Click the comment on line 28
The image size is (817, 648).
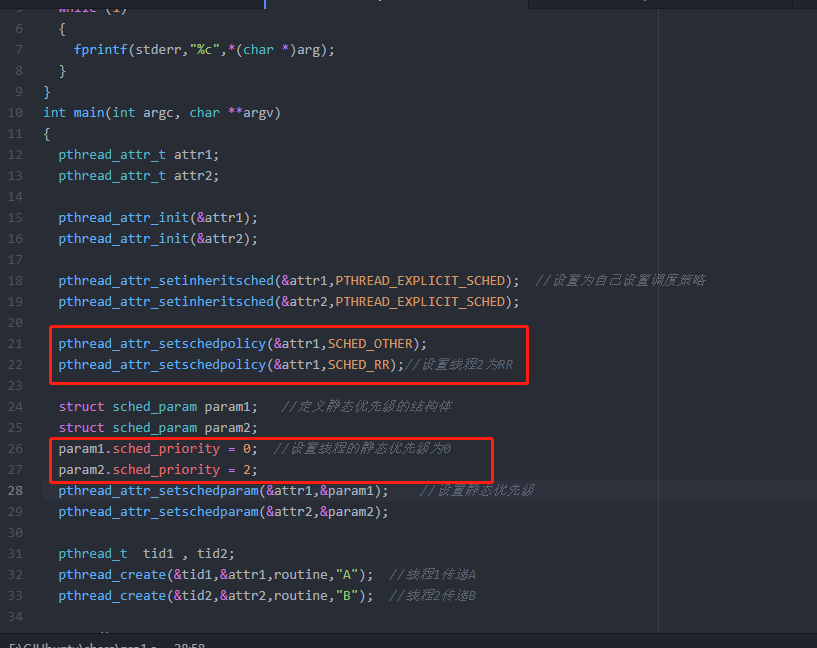(x=477, y=490)
